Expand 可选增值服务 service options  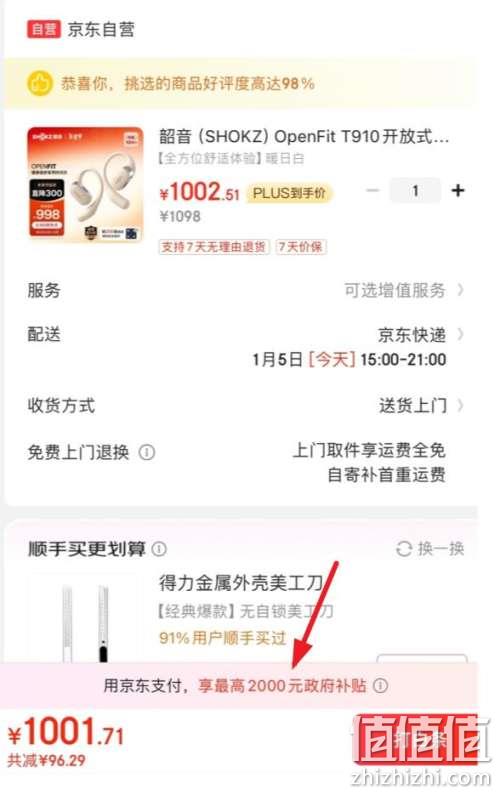pyautogui.click(x=404, y=290)
